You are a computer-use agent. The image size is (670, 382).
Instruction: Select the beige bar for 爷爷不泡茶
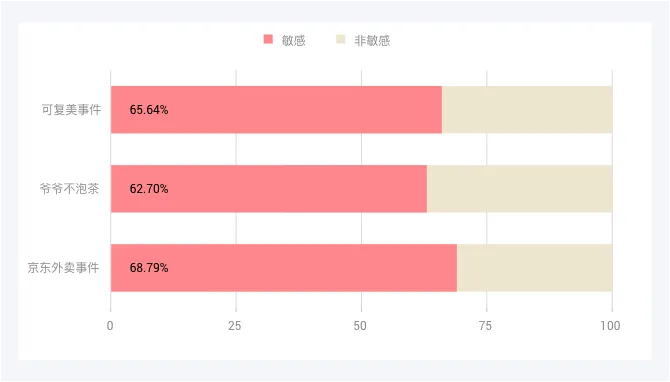coord(520,189)
